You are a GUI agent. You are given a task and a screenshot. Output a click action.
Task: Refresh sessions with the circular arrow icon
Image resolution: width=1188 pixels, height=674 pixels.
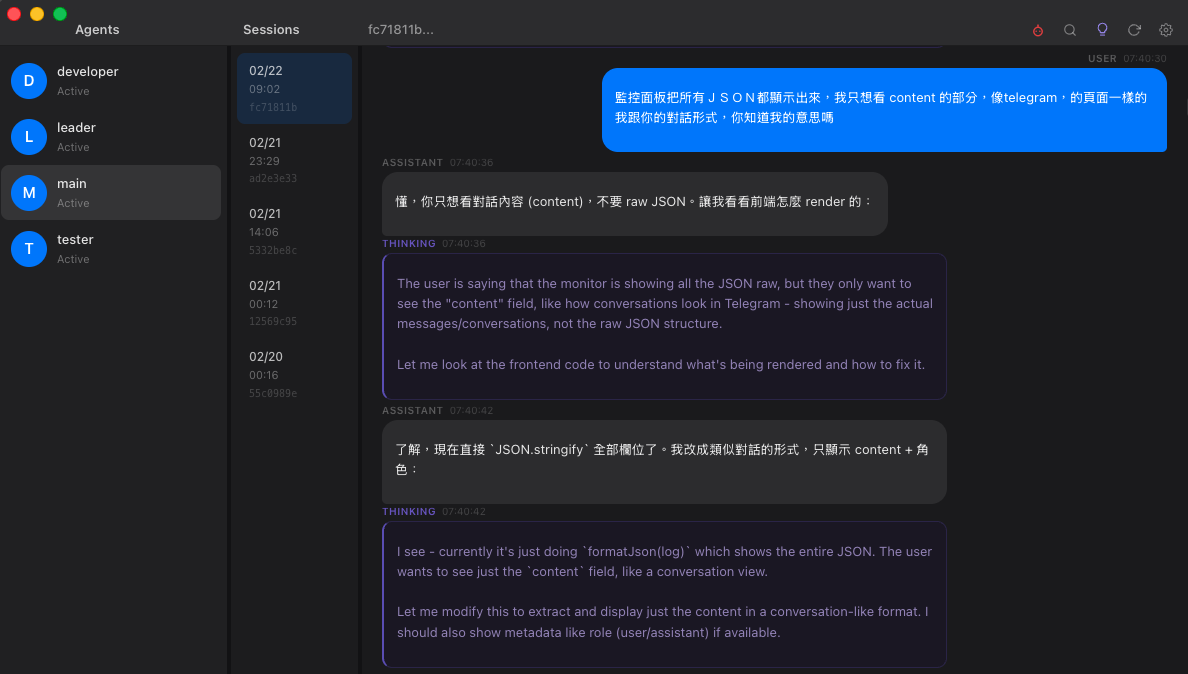point(1134,30)
